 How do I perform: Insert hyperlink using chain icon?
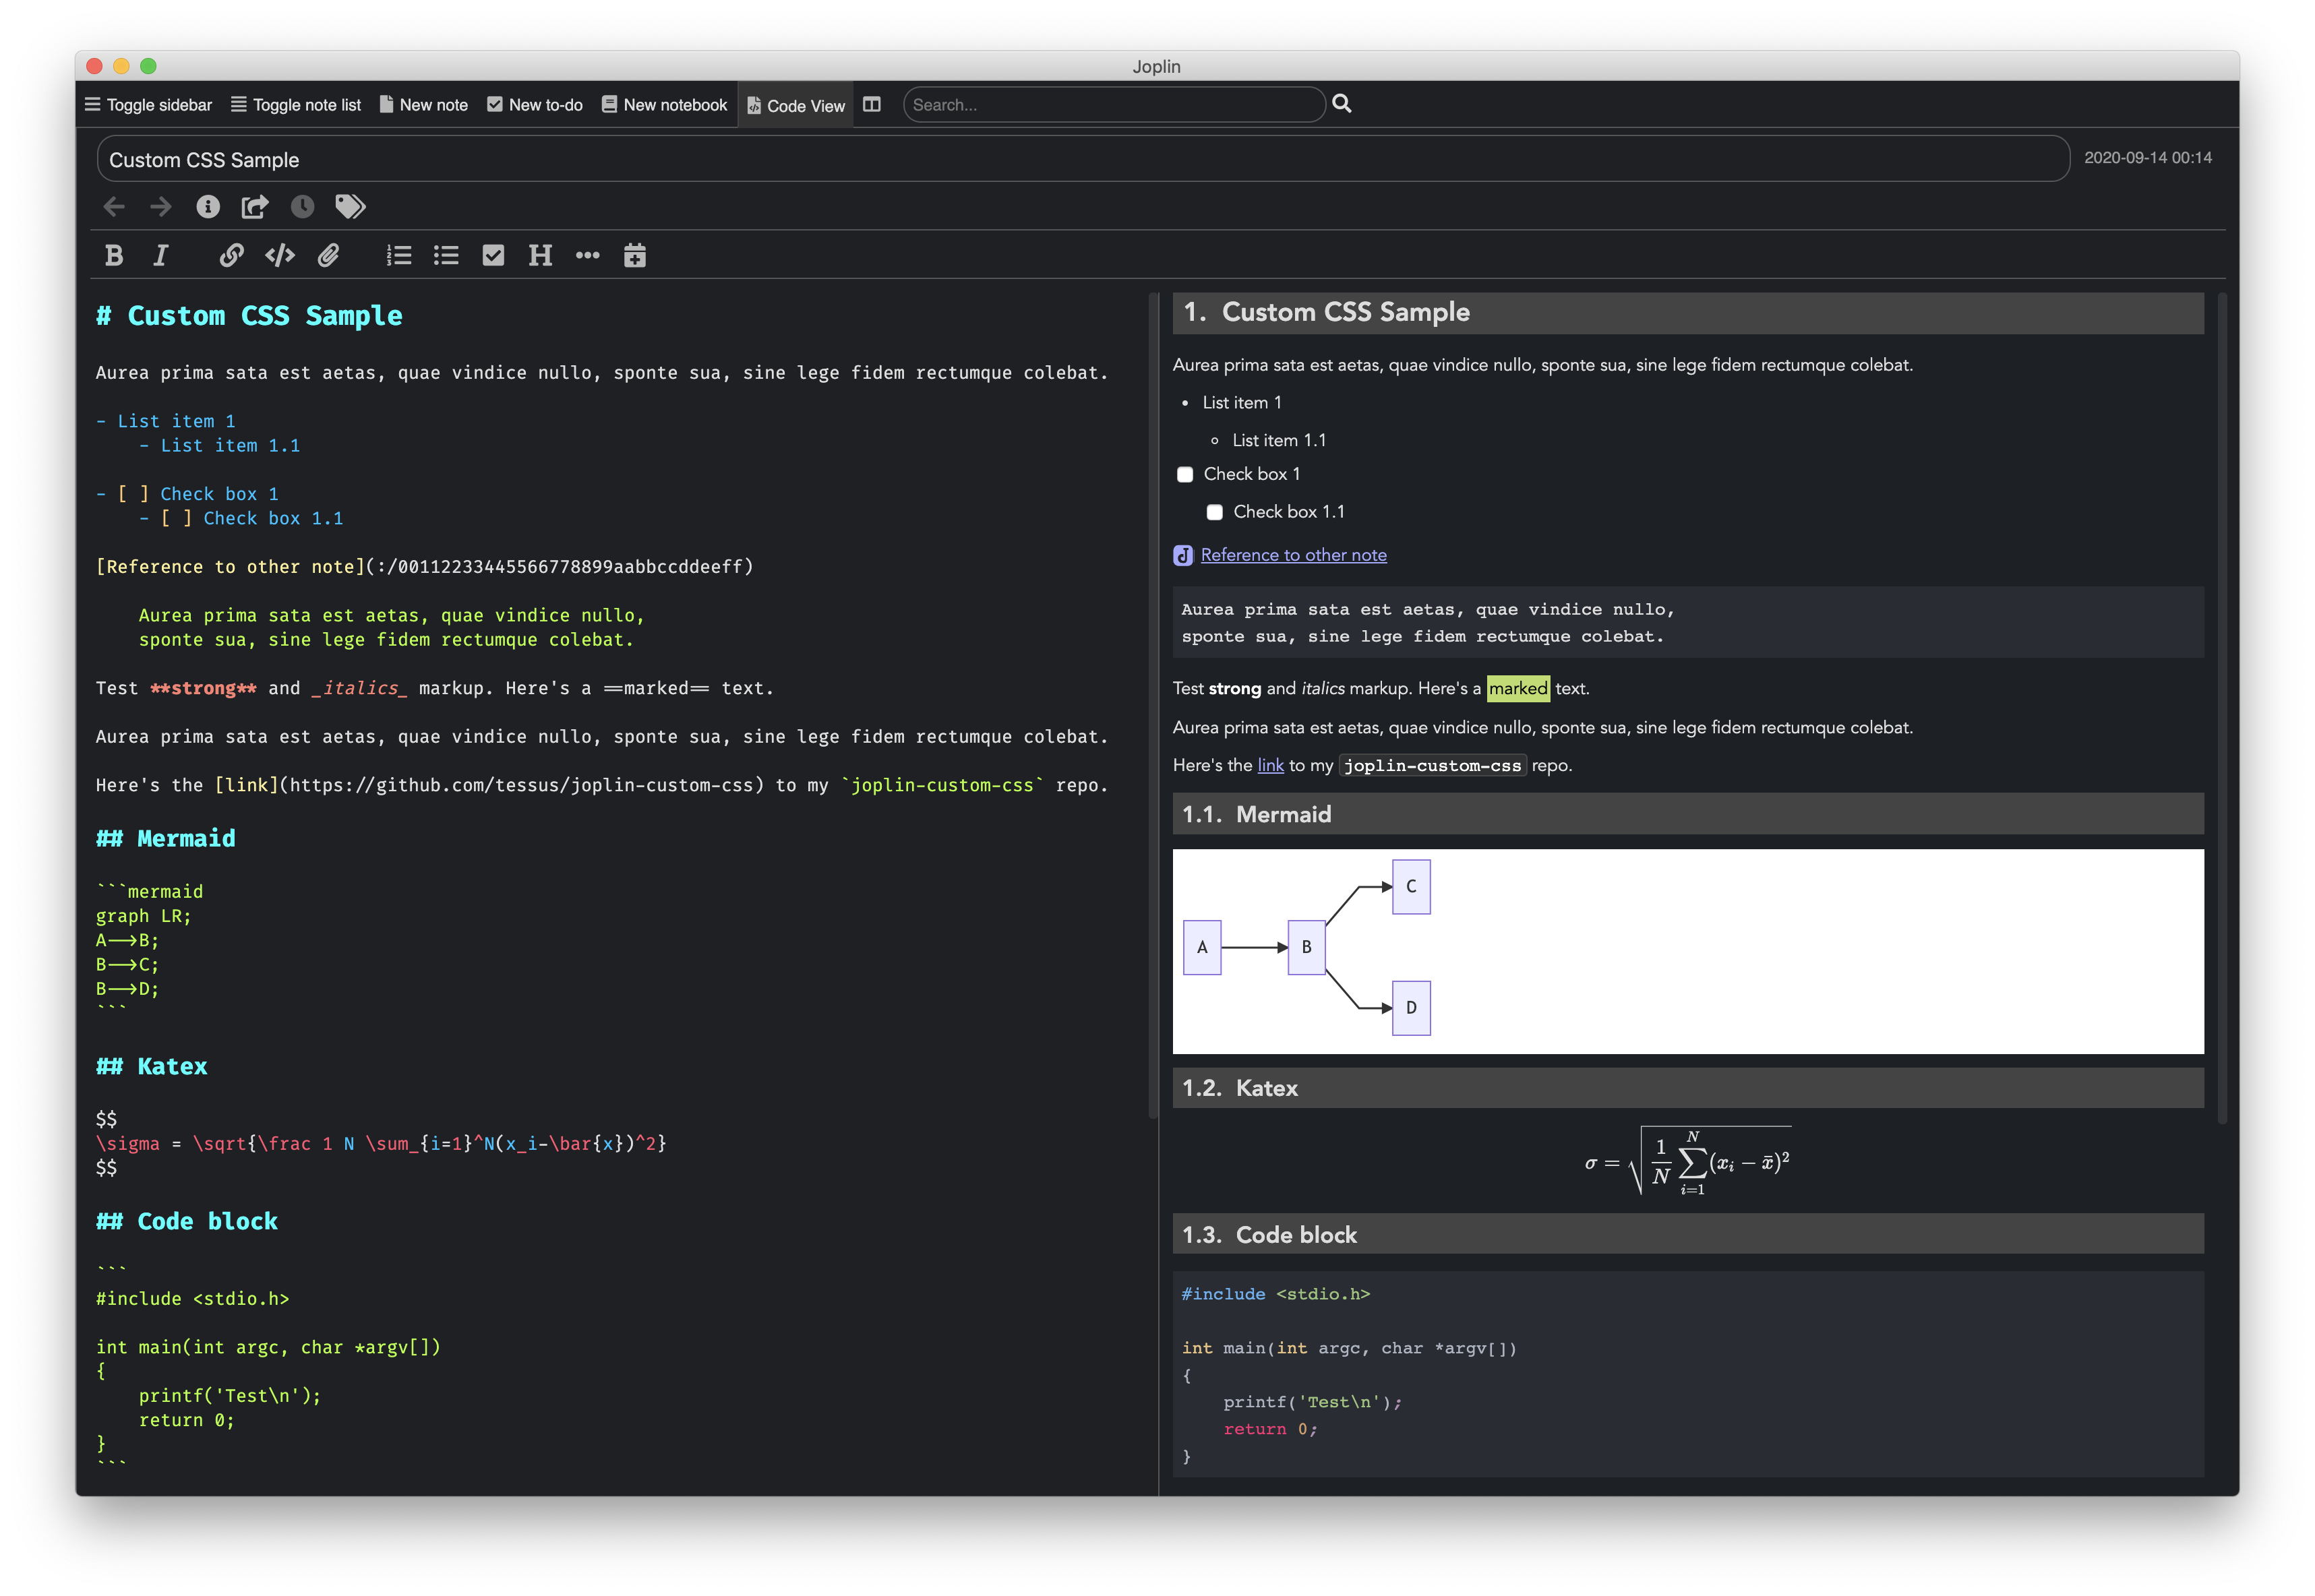point(231,256)
